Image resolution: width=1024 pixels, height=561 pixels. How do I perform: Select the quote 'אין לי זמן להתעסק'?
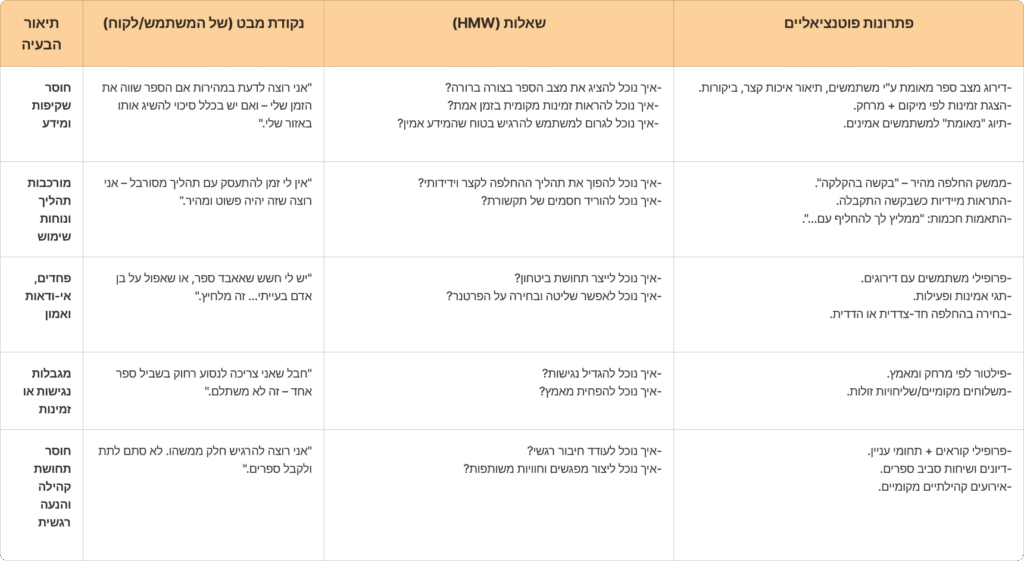pos(208,192)
